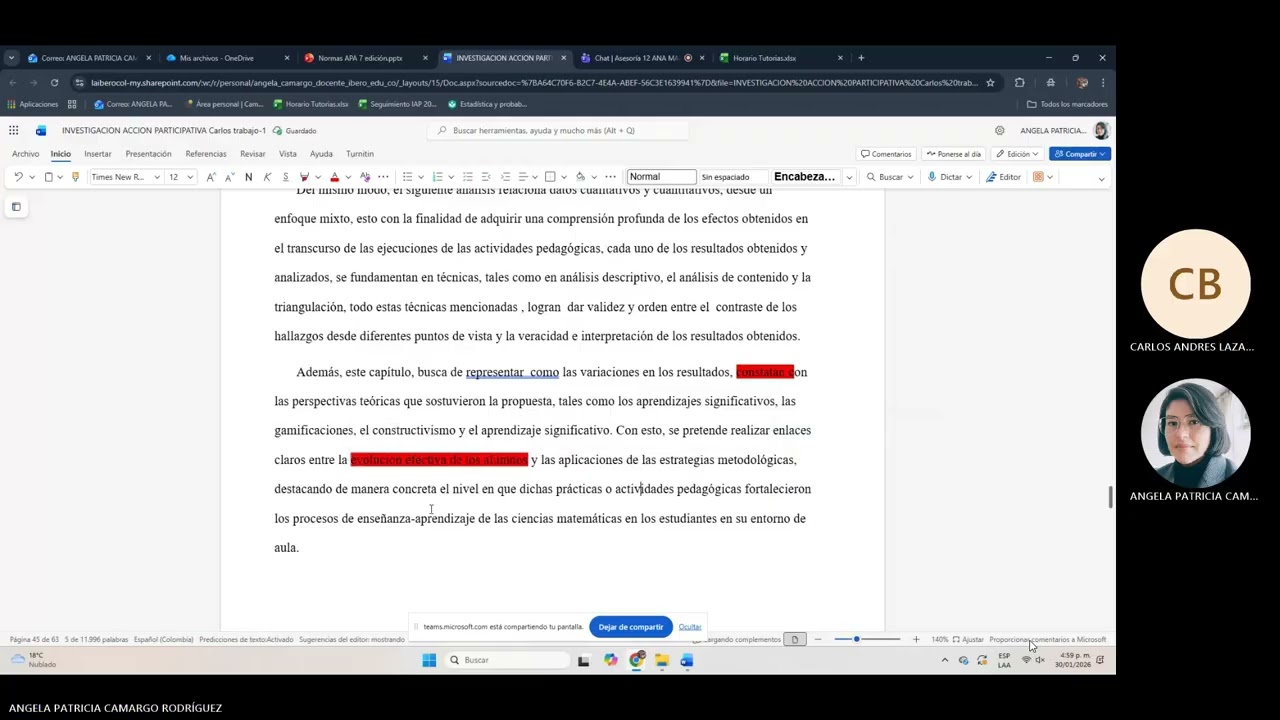This screenshot has height=720, width=1280.
Task: Select the Normal style
Action: pos(661,177)
